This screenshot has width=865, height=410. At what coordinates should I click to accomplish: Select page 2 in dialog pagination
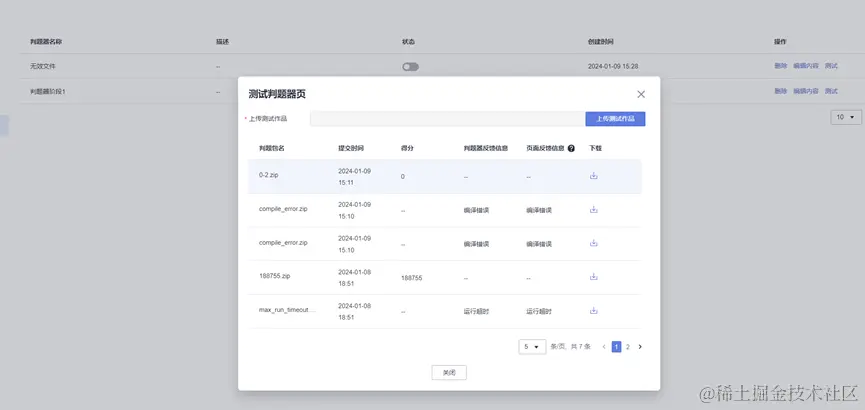pos(628,347)
